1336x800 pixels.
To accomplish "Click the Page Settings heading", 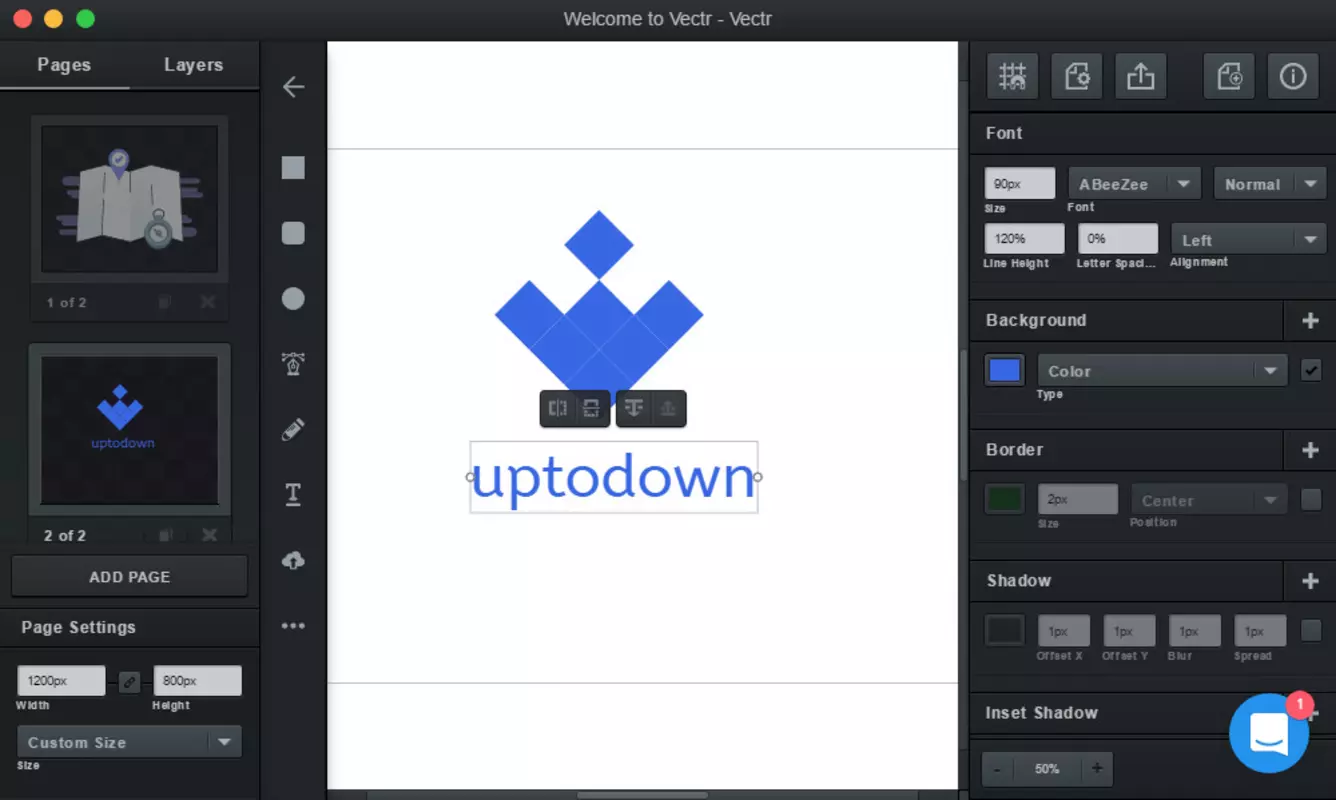I will (x=78, y=628).
